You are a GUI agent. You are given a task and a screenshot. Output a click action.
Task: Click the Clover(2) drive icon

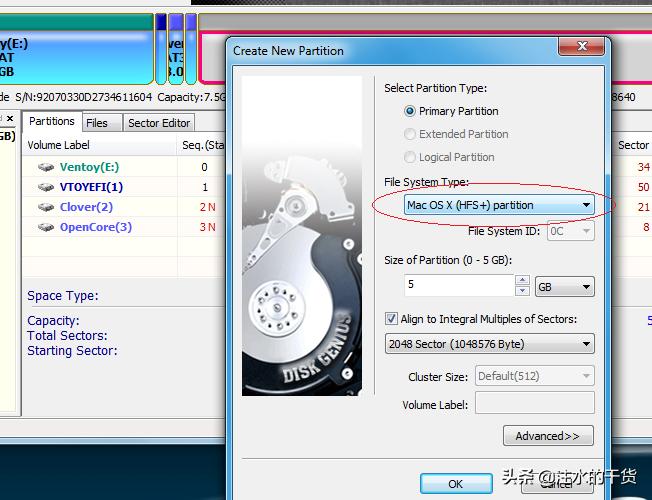(x=46, y=207)
